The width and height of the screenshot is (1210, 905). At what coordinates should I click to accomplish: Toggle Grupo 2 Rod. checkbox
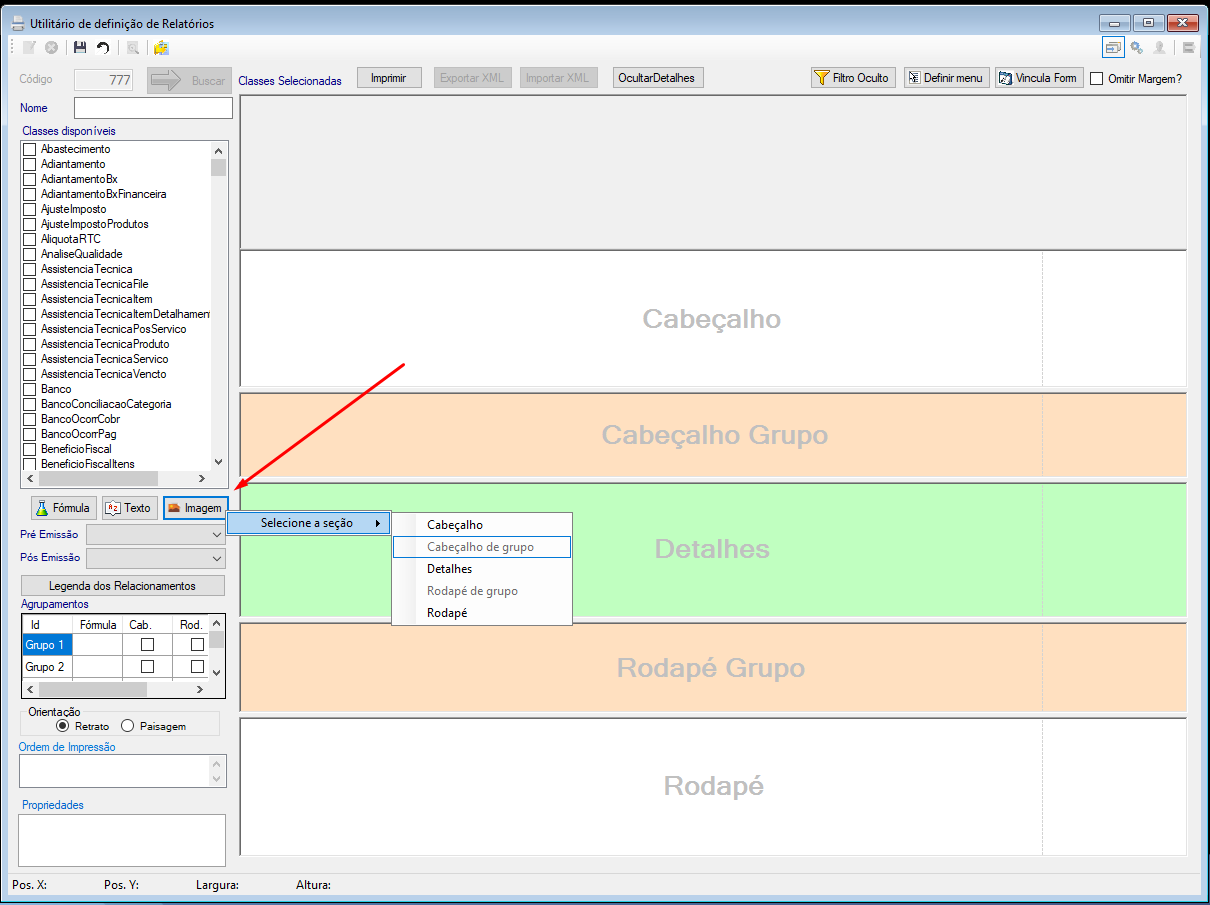197,667
